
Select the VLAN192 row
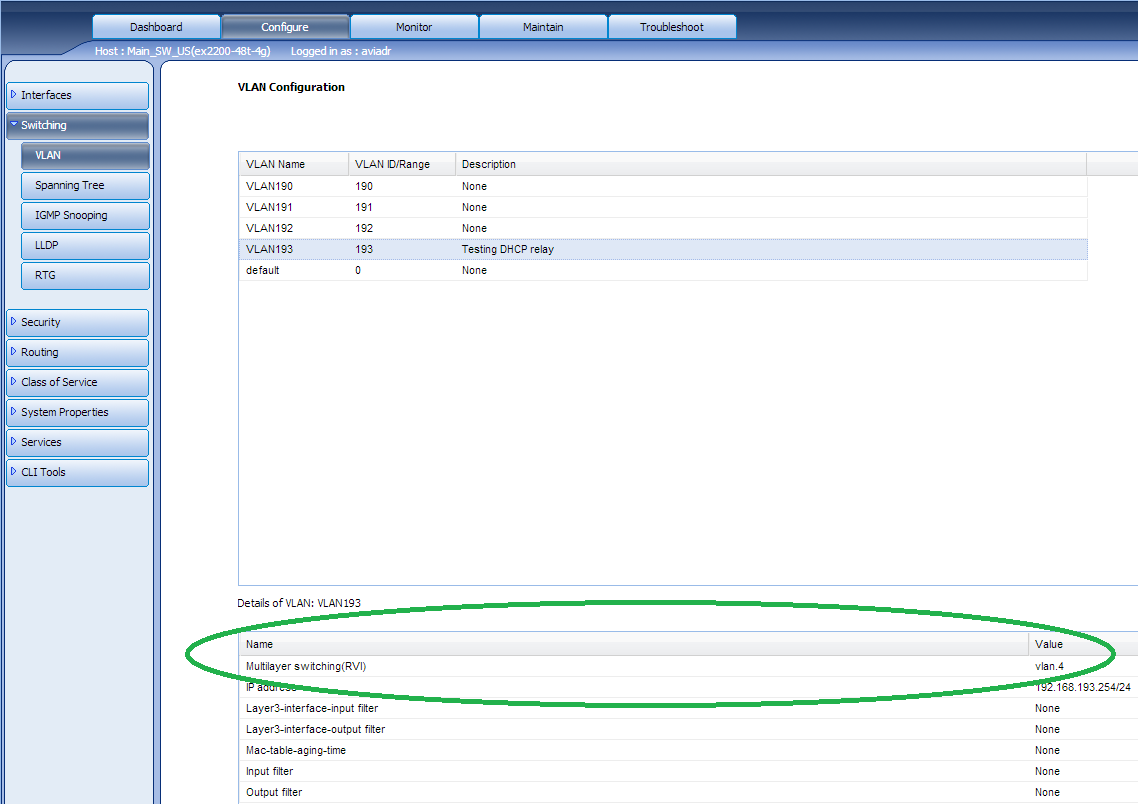point(663,229)
